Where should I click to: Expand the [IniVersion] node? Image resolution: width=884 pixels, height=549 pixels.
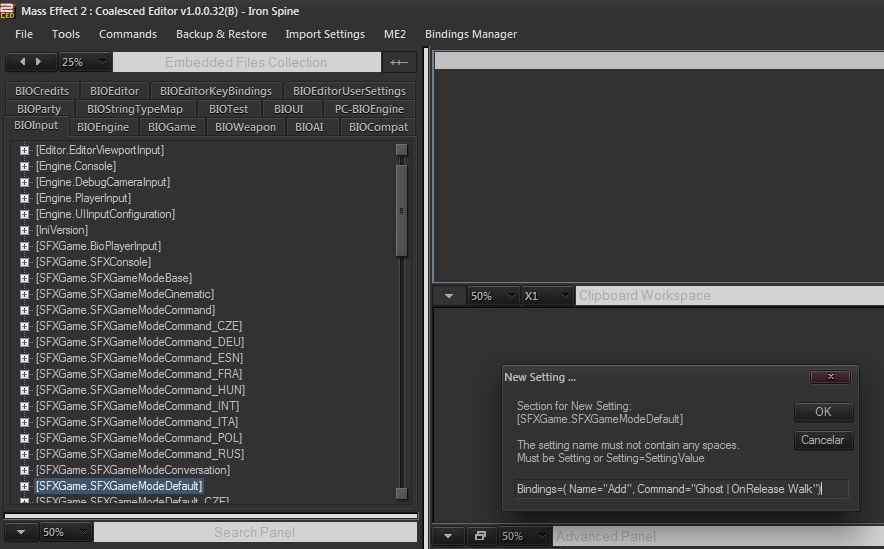click(24, 230)
